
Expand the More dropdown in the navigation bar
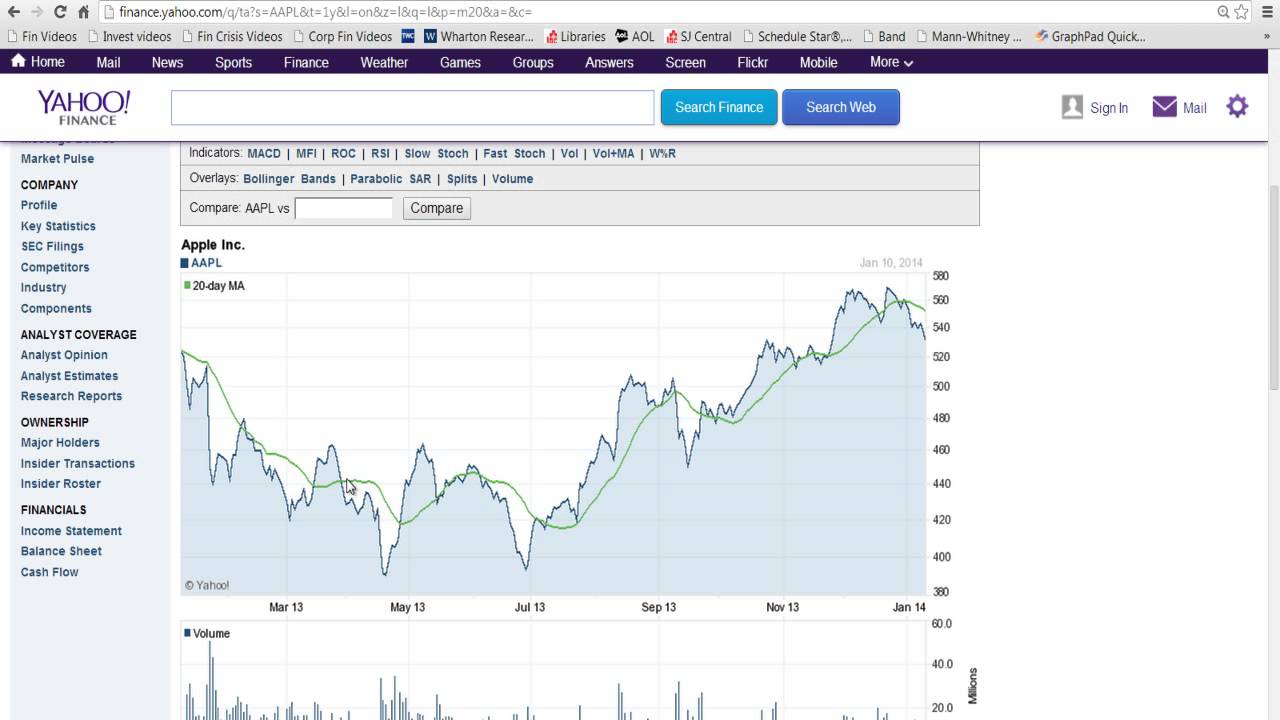[891, 62]
